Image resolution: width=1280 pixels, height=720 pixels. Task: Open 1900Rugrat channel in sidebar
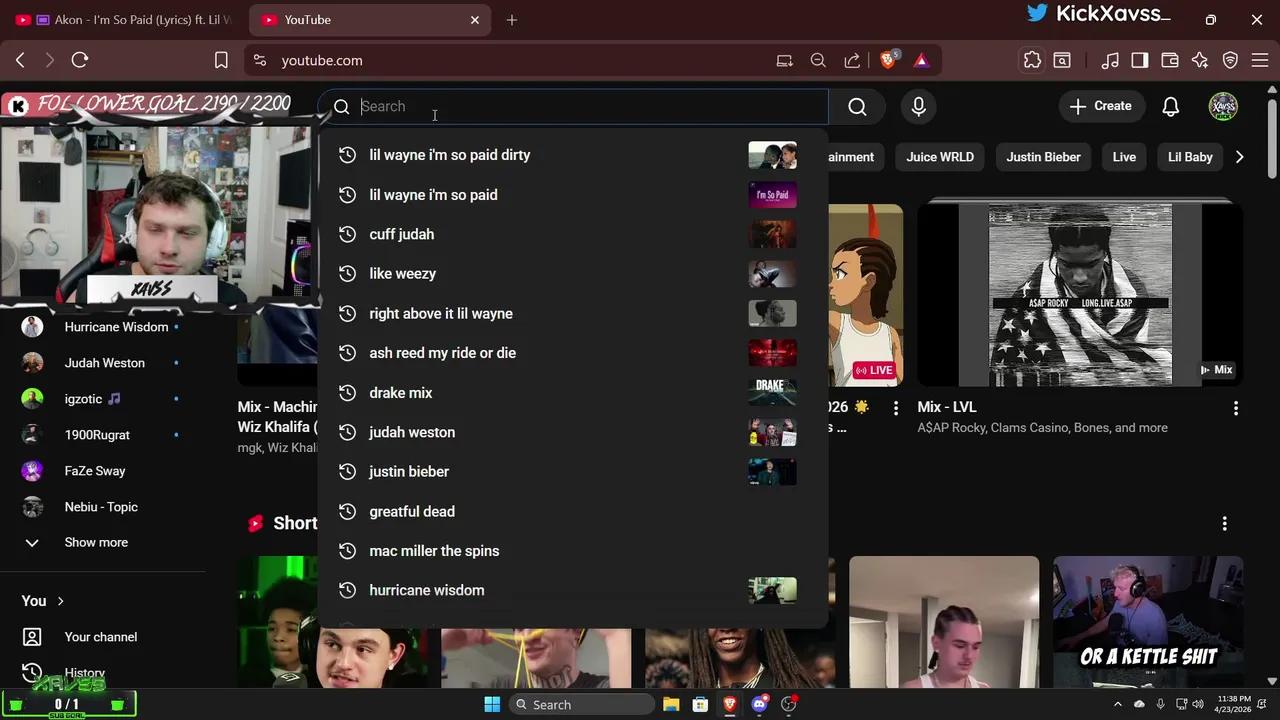point(104,435)
